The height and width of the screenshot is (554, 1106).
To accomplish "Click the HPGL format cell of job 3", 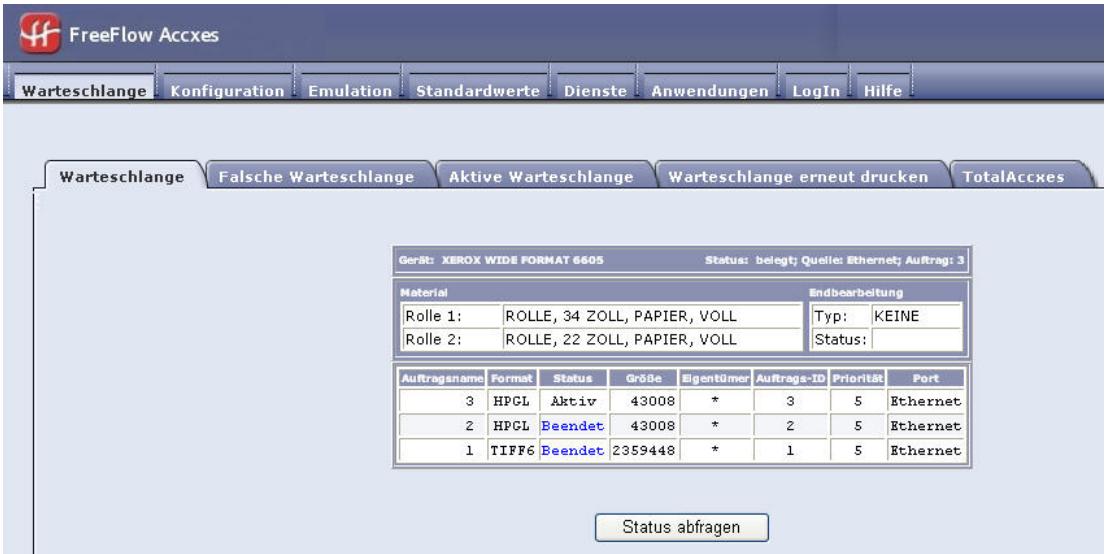I will 513,402.
